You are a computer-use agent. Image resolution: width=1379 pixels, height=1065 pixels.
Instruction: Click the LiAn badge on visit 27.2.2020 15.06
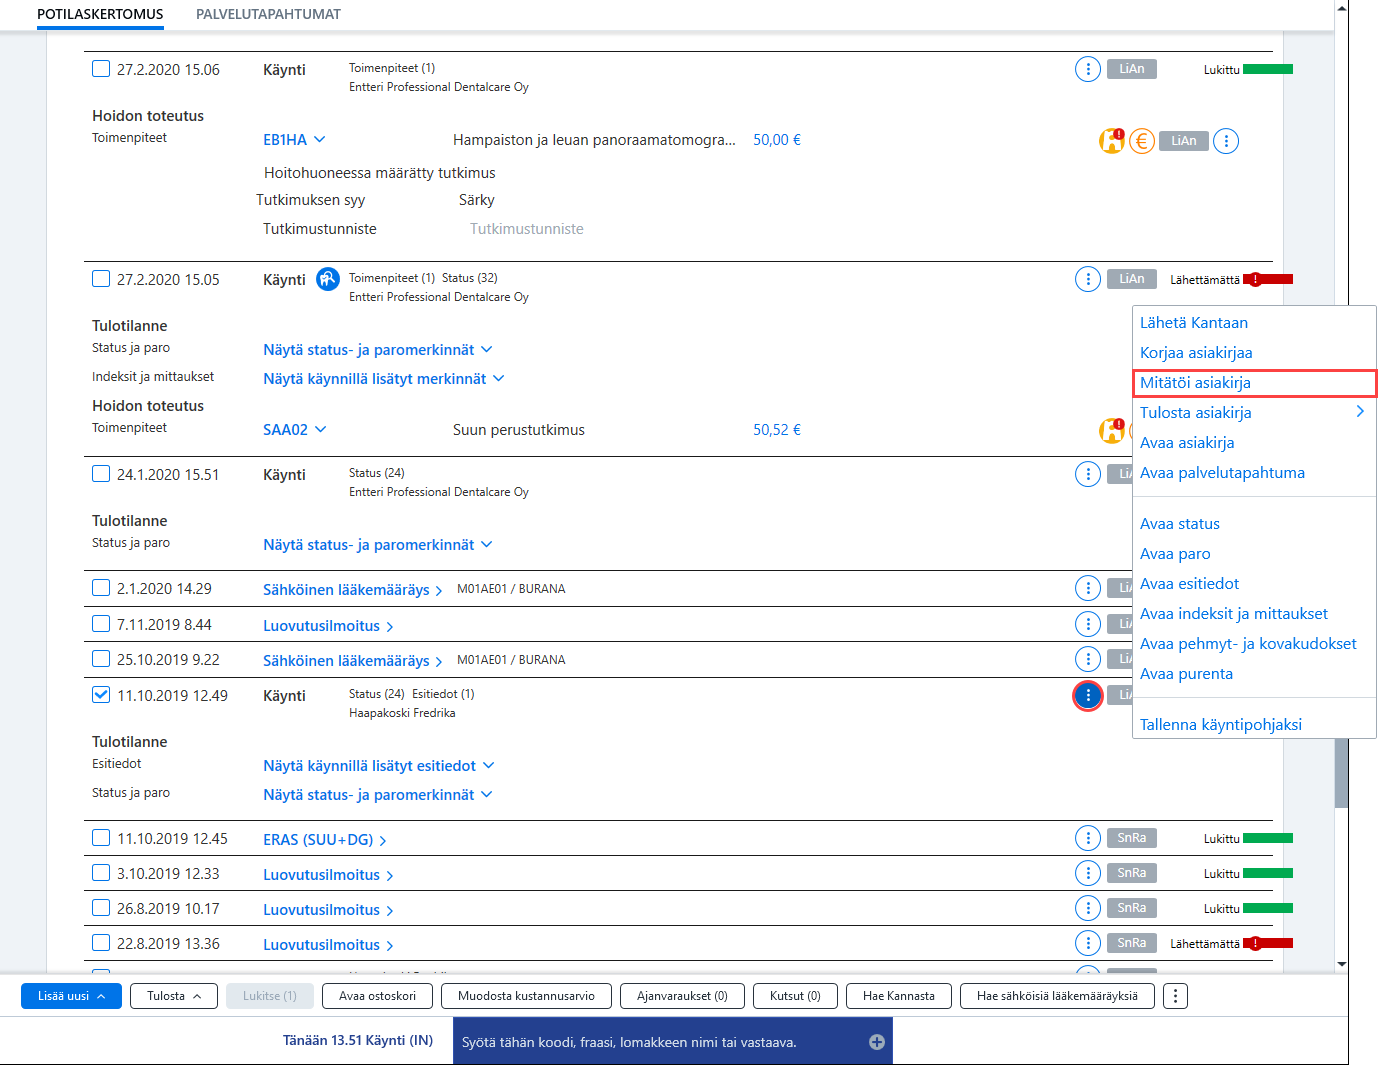click(1132, 69)
